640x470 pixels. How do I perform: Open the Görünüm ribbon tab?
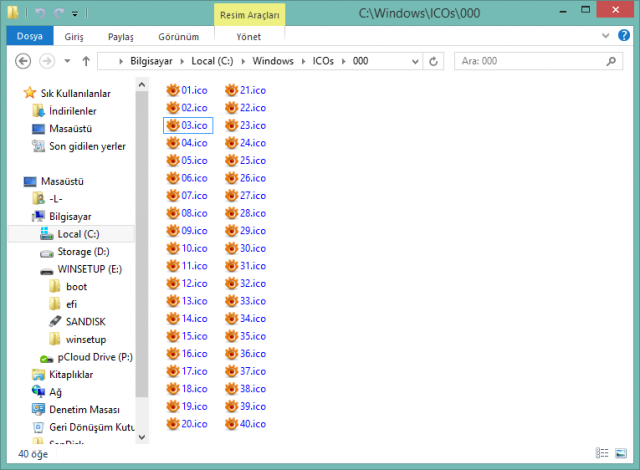point(178,37)
